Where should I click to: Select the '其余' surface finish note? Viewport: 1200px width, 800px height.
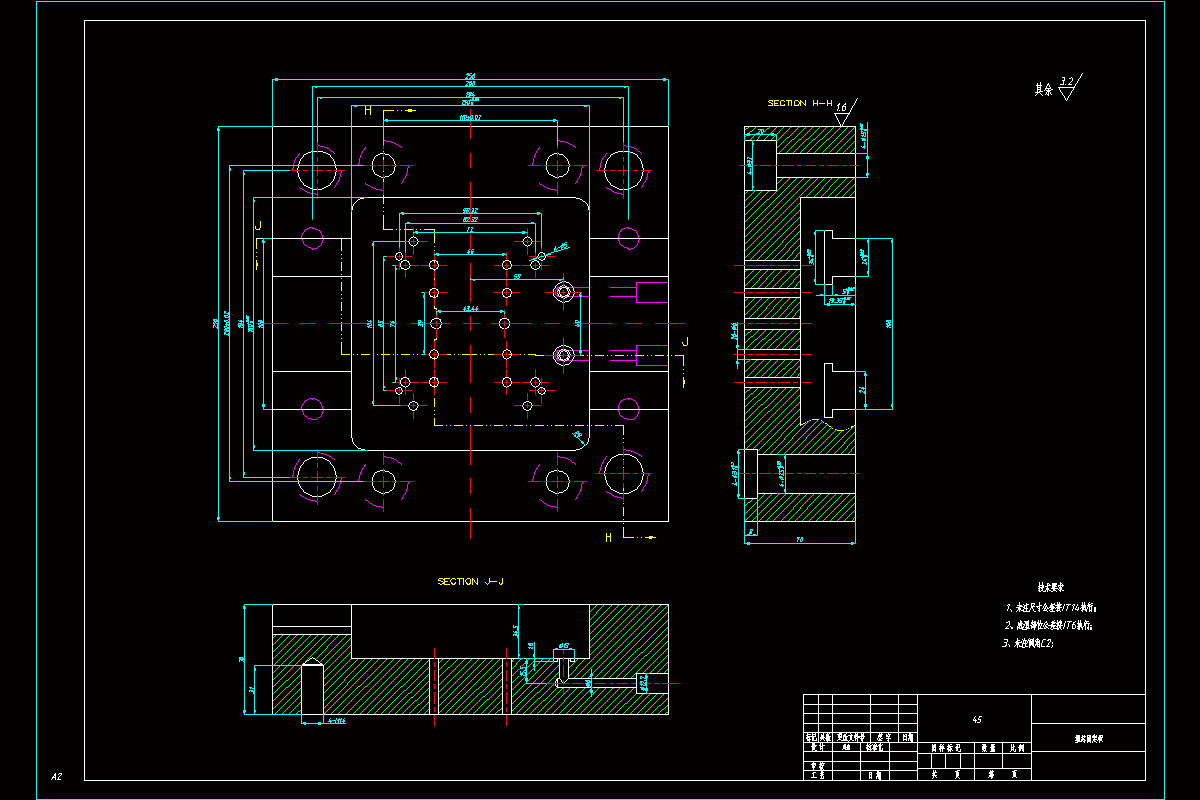pos(1043,89)
